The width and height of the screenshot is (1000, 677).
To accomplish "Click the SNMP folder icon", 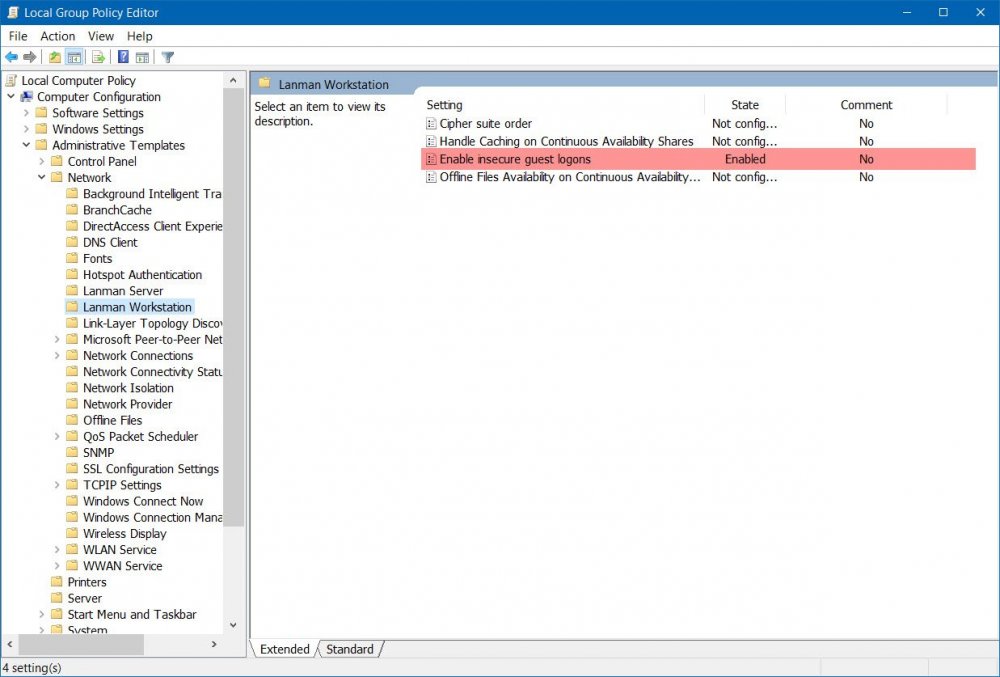I will click(x=72, y=453).
